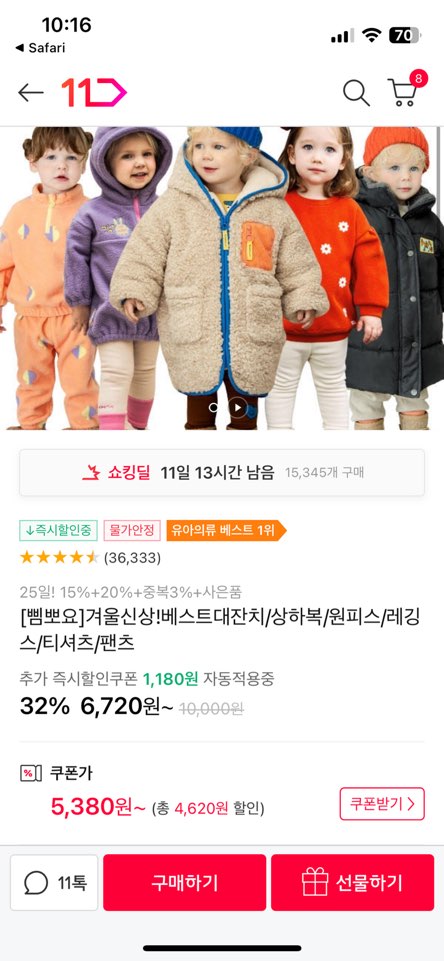
Task: Open the 쇼킹딜 countdown banner
Action: pyautogui.click(x=222, y=473)
